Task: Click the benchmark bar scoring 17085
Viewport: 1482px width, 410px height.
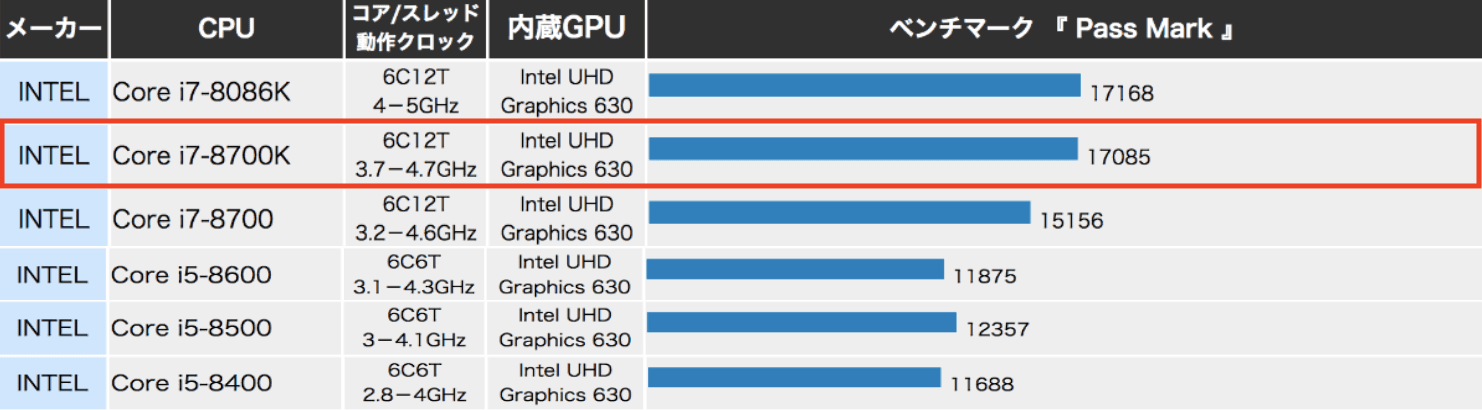Action: click(862, 149)
